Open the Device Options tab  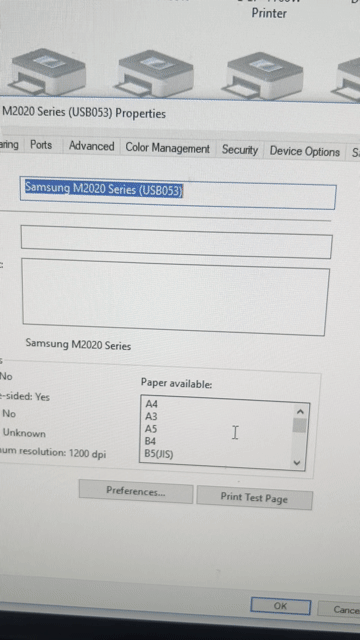304,151
